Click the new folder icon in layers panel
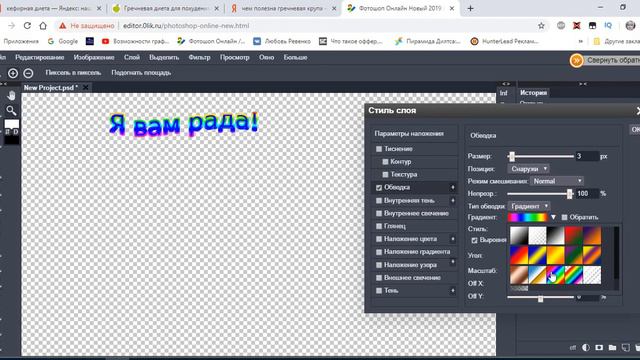The width and height of the screenshot is (640, 360). pos(612,348)
